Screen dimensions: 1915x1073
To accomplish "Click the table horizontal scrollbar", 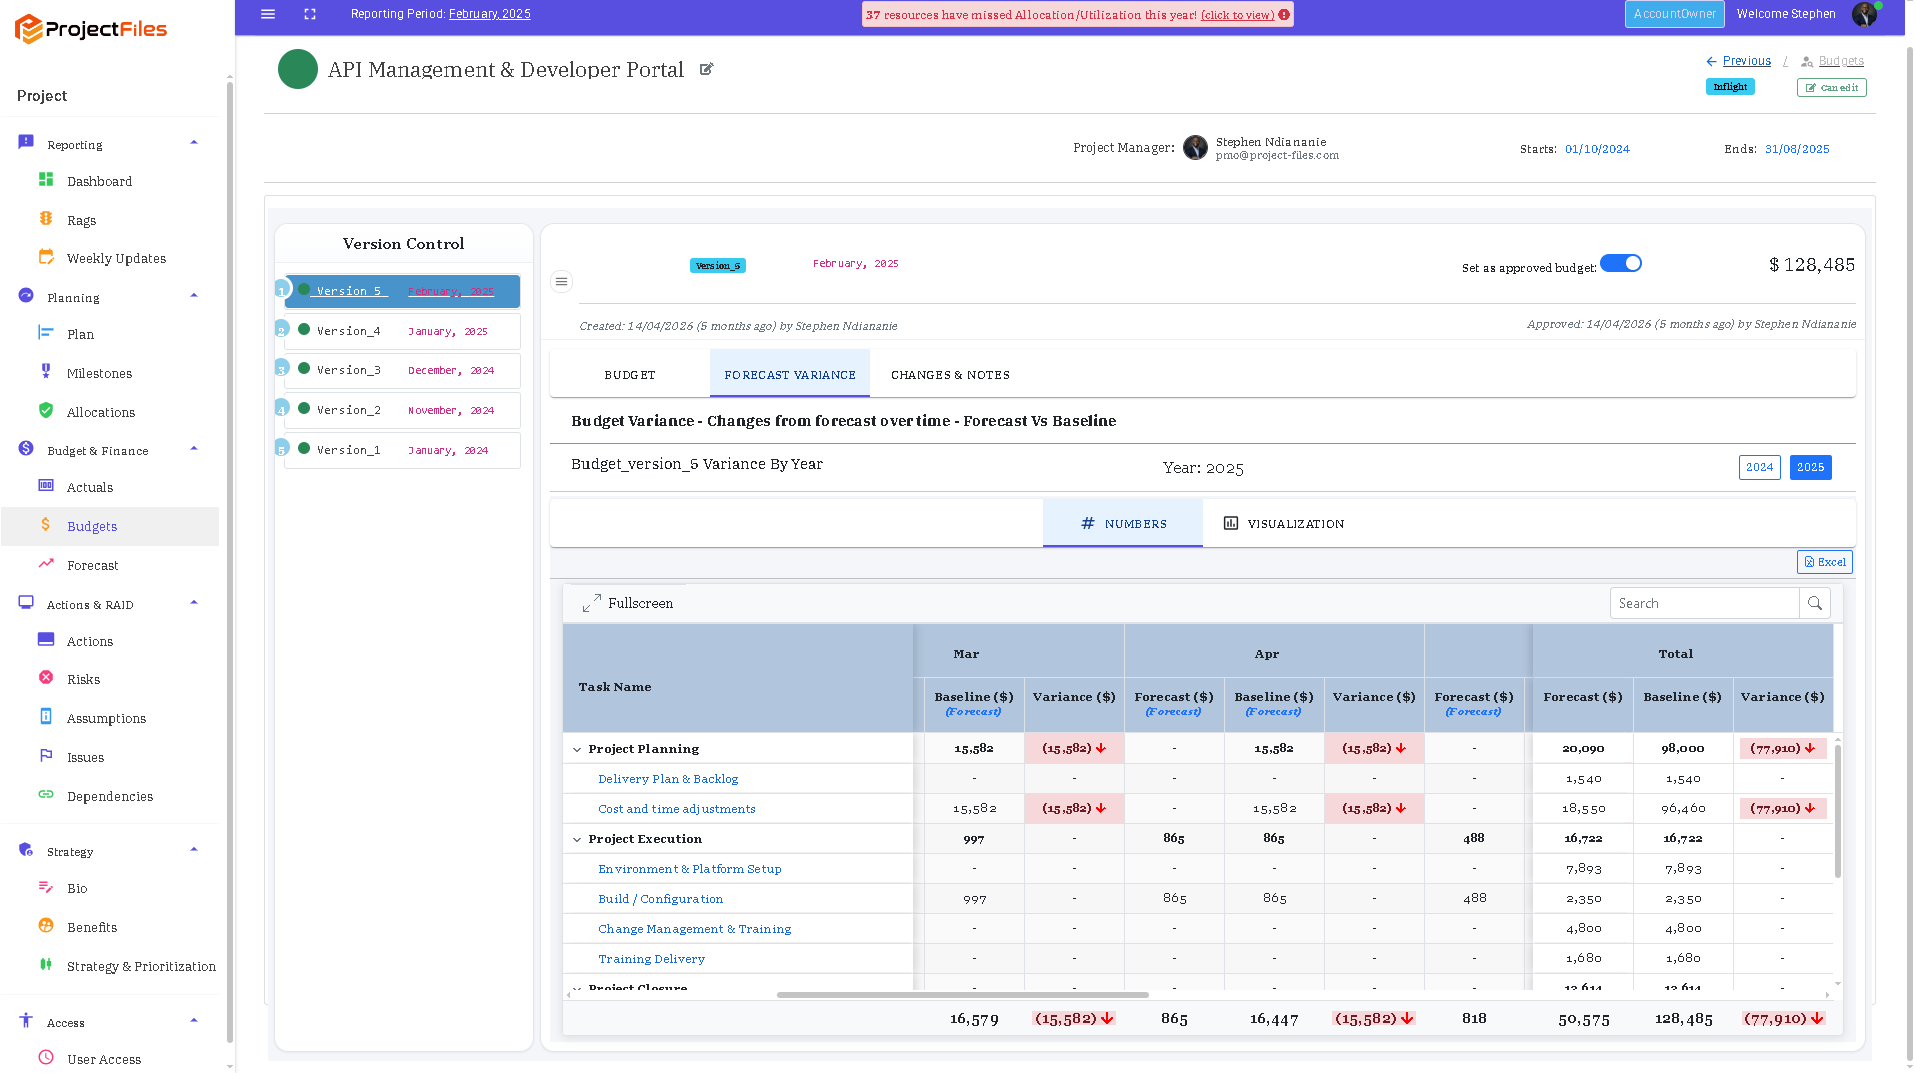I will point(962,995).
